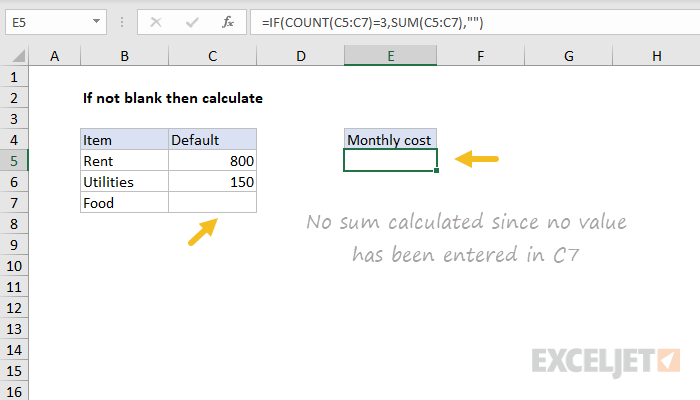Select row 9 header
The image size is (700, 400).
tap(14, 245)
